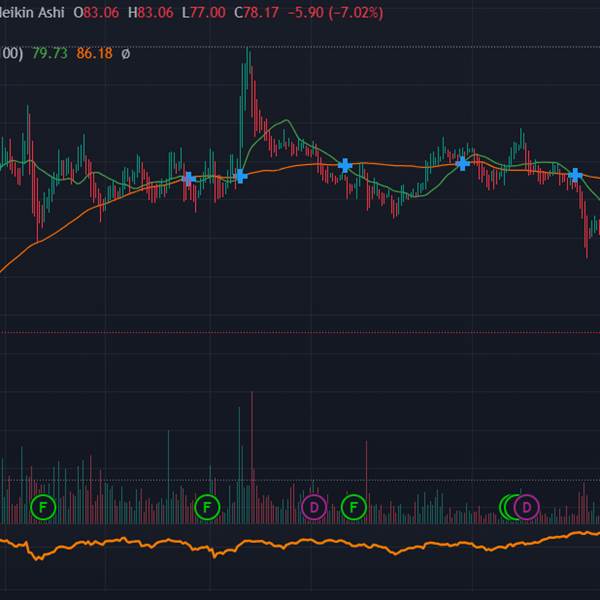Open the green F marker just right of the first D marker
The image size is (600, 600).
pyautogui.click(x=354, y=507)
